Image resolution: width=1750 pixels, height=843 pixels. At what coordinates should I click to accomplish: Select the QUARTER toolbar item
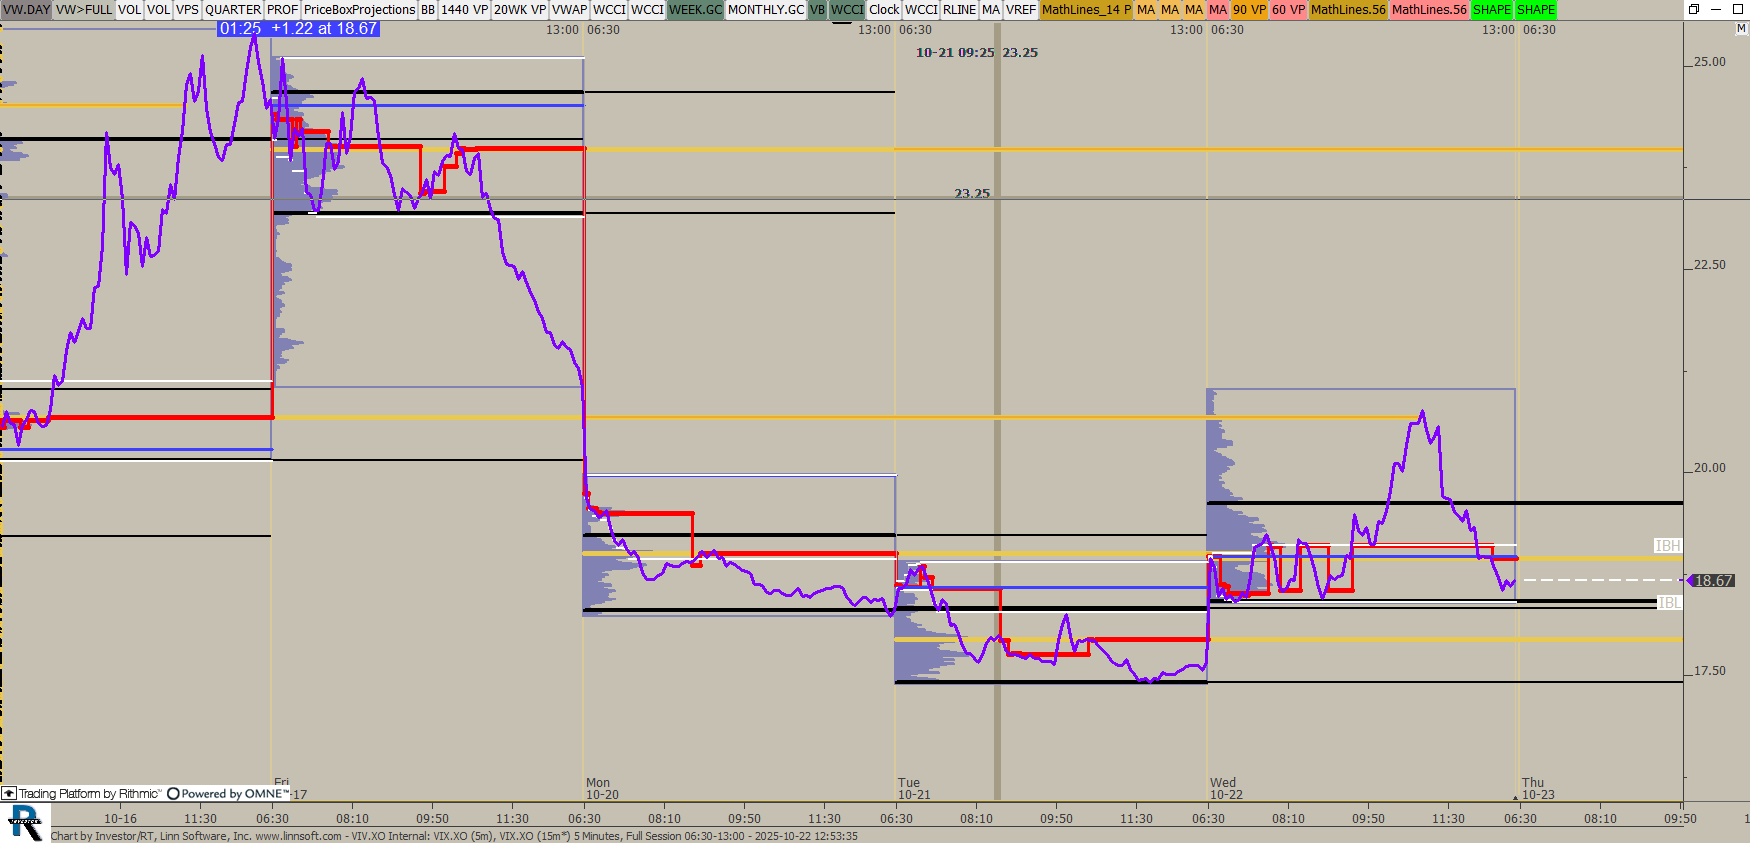tap(232, 9)
